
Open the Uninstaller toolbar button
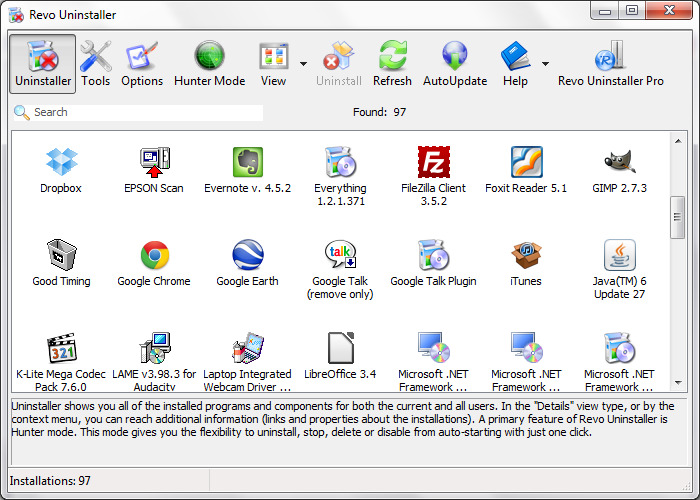(43, 64)
